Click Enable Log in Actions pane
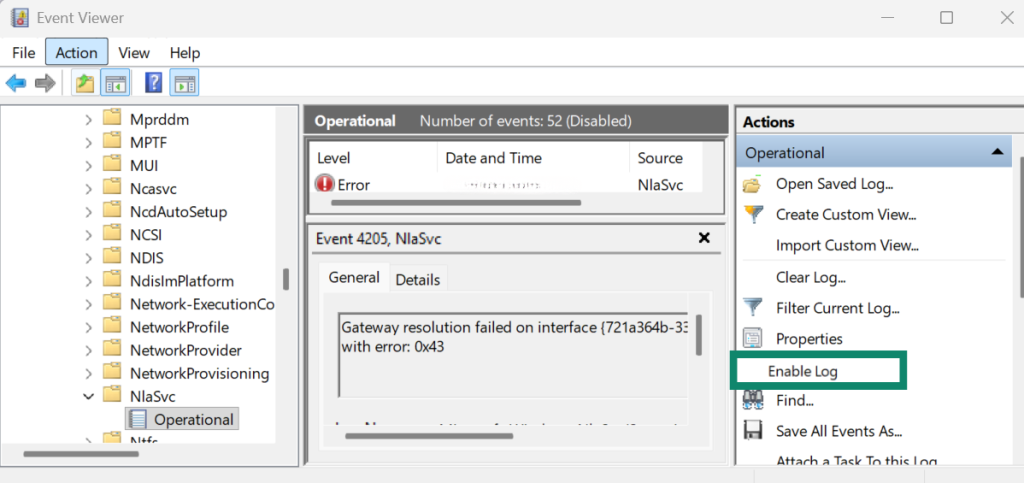 point(802,371)
